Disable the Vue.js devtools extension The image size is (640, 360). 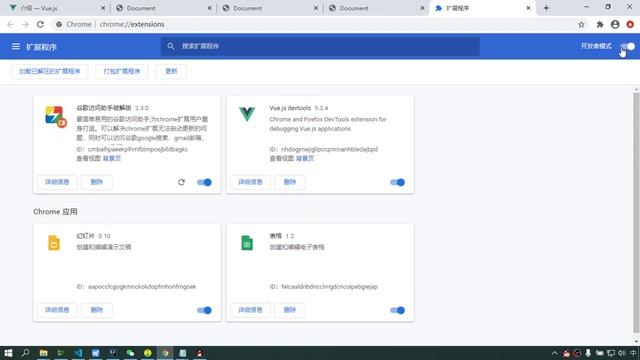pos(397,182)
